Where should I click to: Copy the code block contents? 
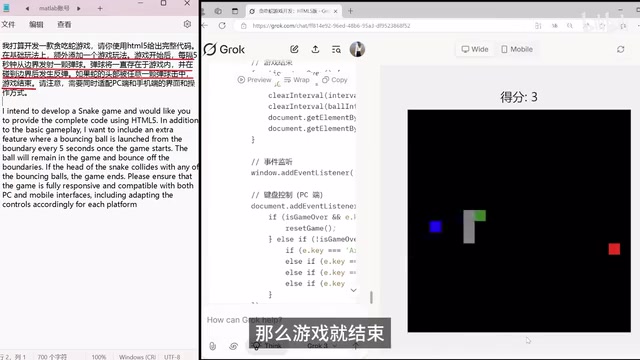point(335,80)
